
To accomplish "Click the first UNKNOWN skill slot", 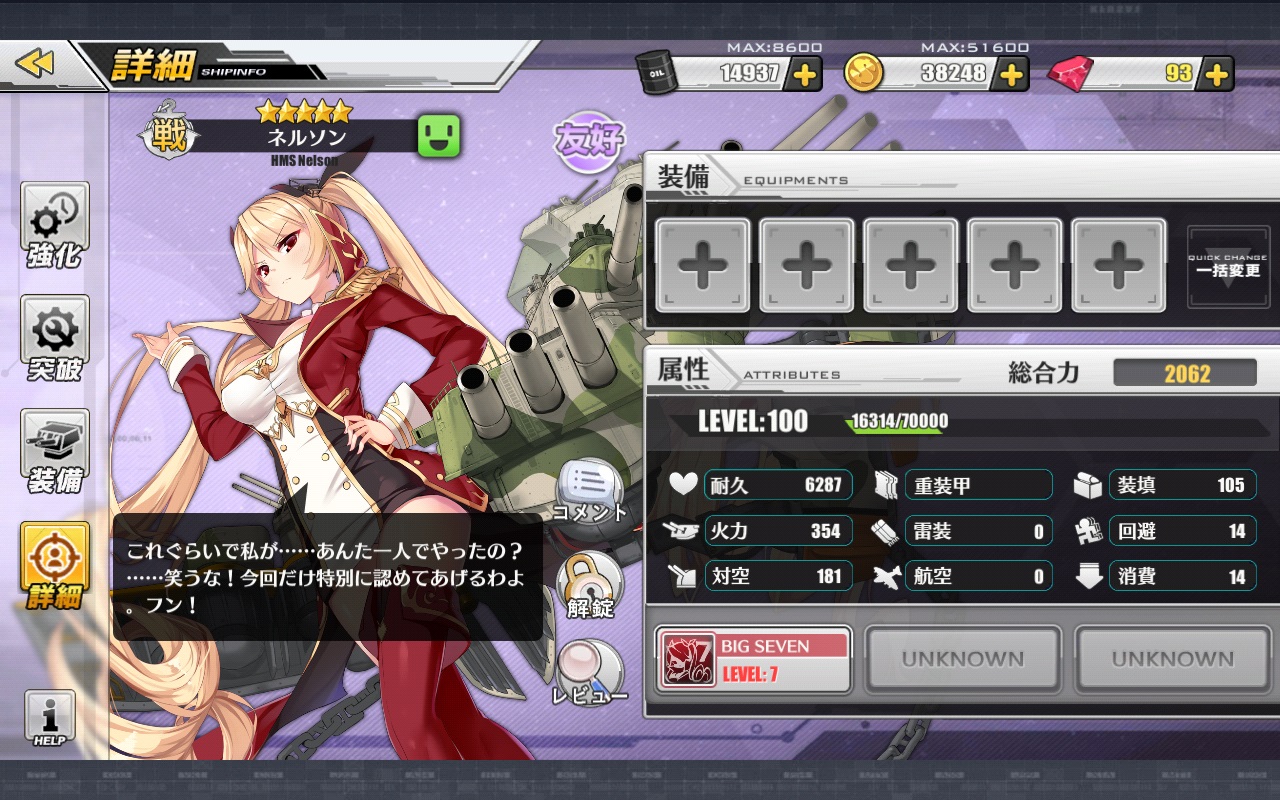I will pyautogui.click(x=963, y=660).
